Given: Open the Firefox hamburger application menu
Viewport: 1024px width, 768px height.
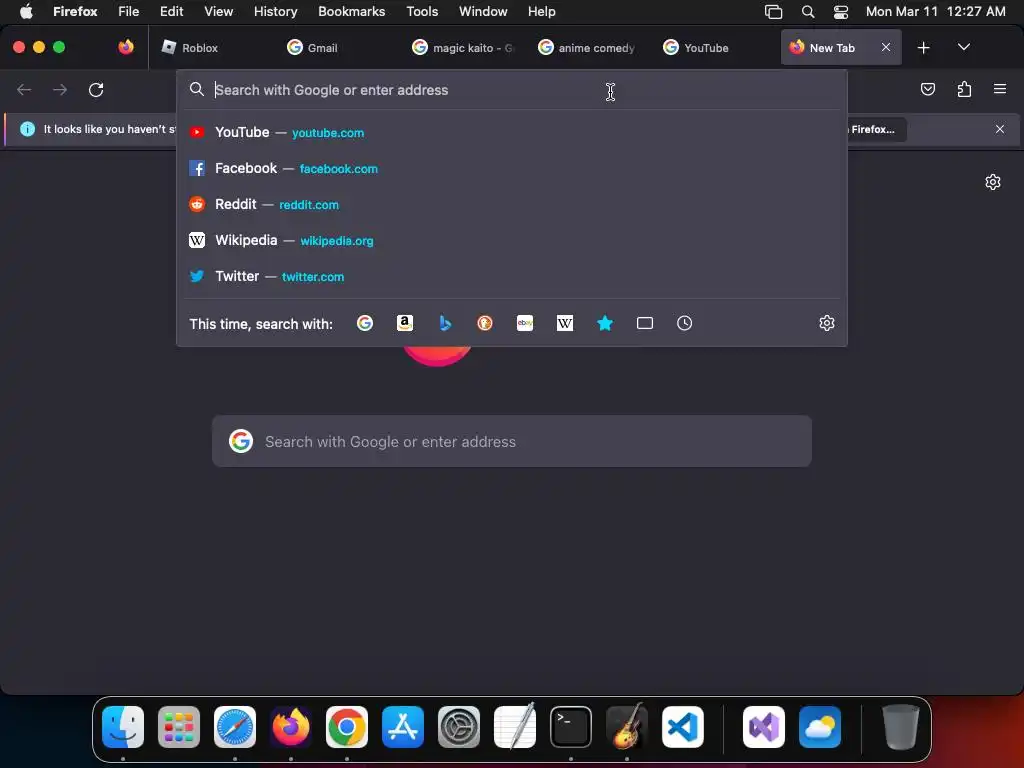Looking at the screenshot, I should pyautogui.click(x=1000, y=89).
